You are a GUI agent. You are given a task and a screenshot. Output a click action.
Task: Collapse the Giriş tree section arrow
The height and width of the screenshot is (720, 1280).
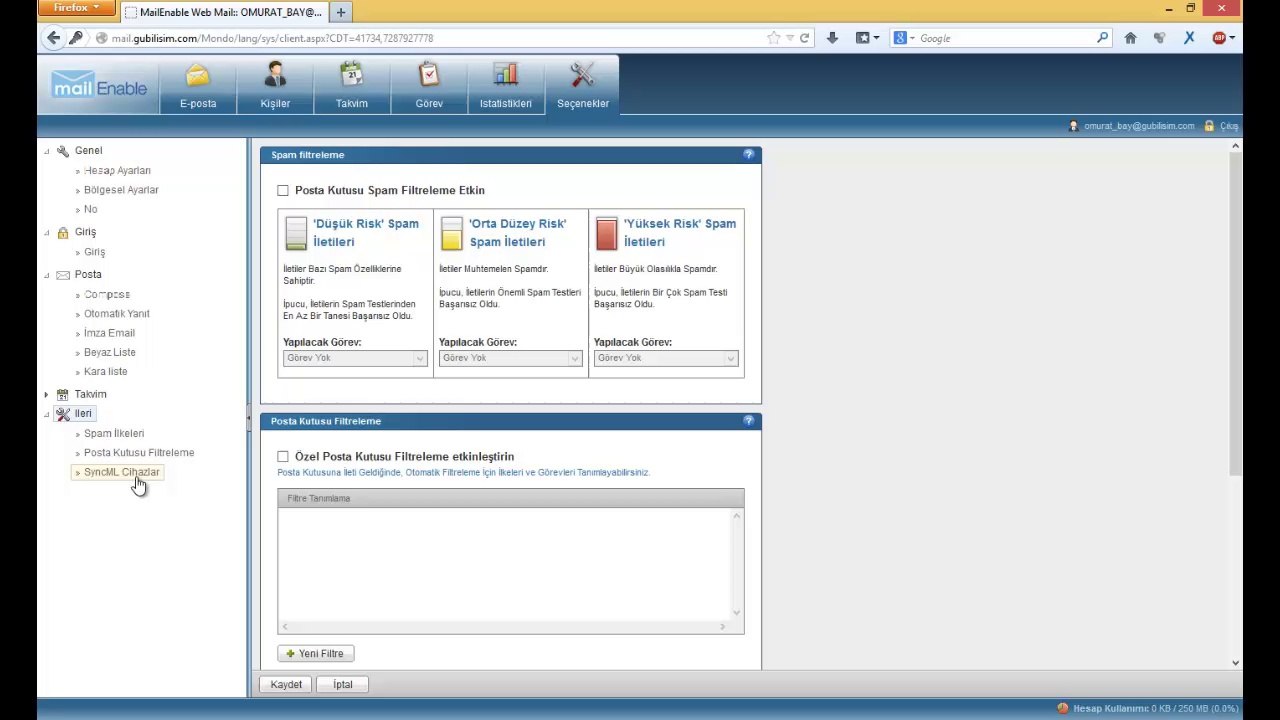[x=46, y=232]
